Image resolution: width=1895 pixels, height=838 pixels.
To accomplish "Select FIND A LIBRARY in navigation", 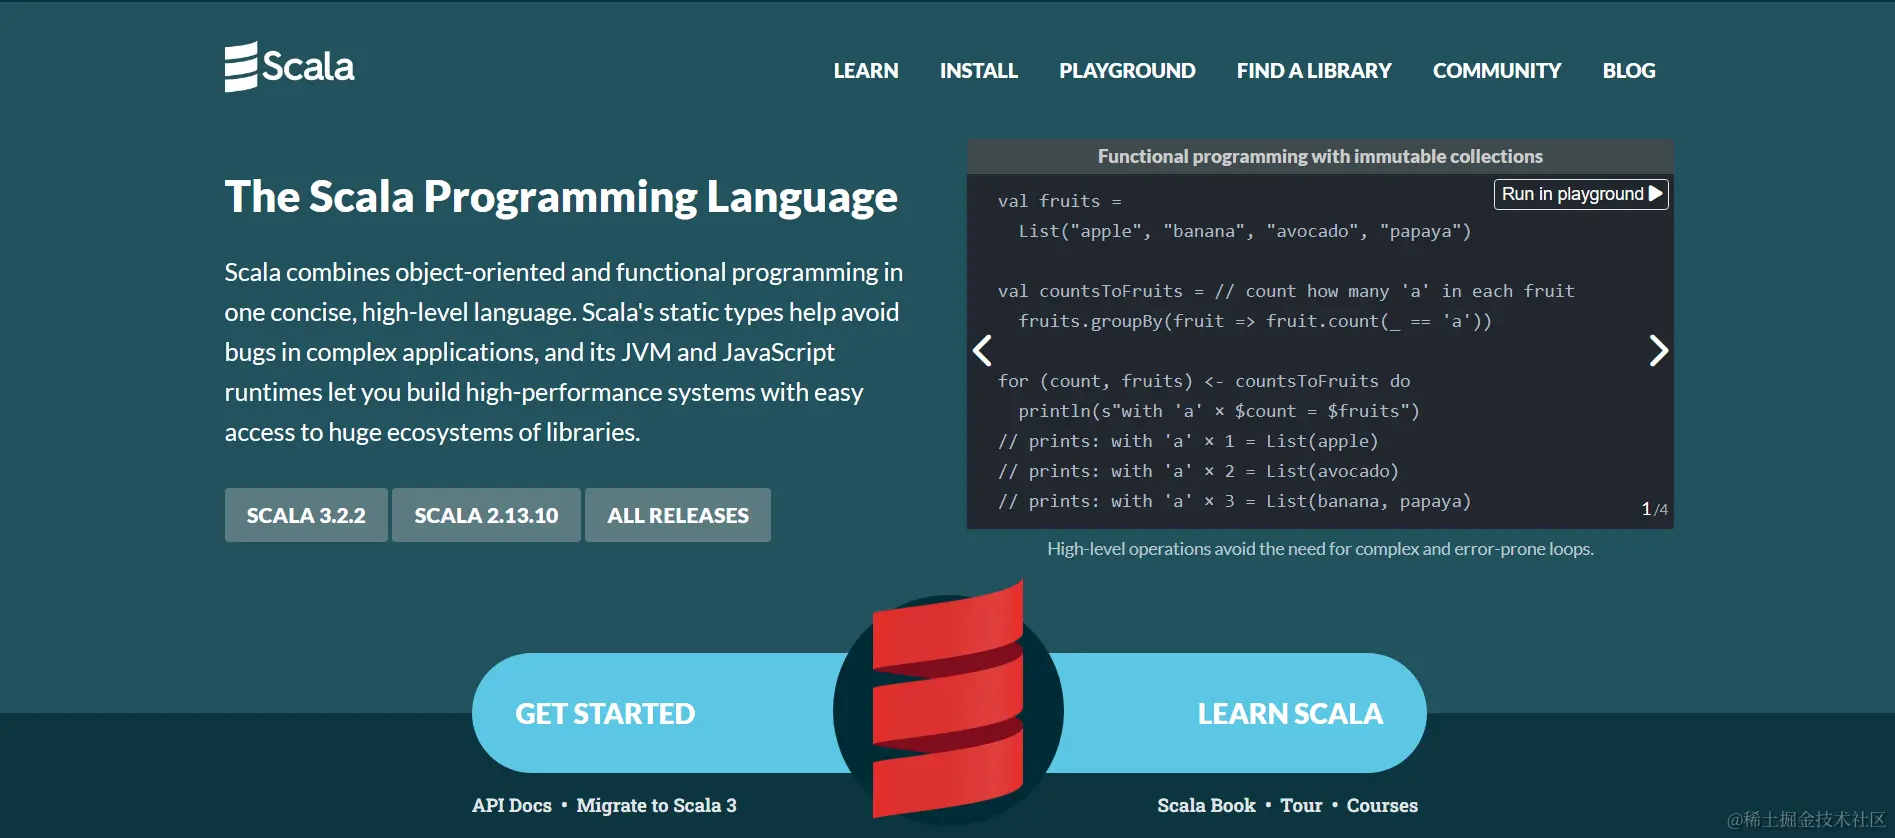I will tap(1314, 71).
